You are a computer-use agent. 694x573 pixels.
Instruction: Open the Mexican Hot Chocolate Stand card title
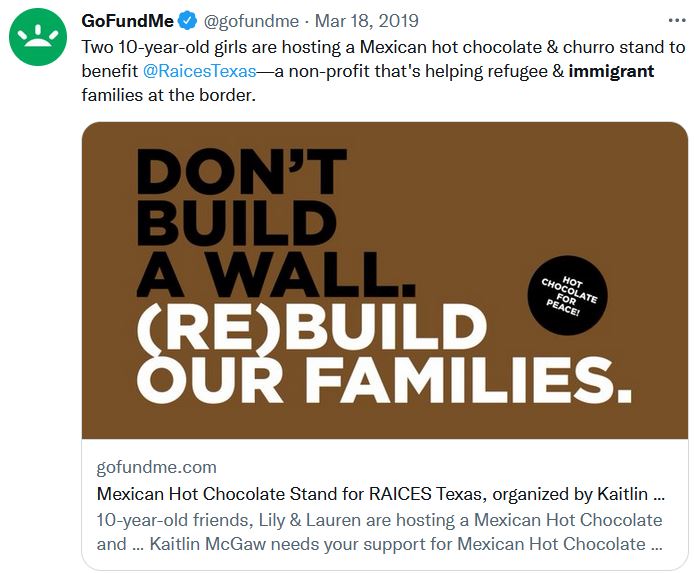[380, 494]
